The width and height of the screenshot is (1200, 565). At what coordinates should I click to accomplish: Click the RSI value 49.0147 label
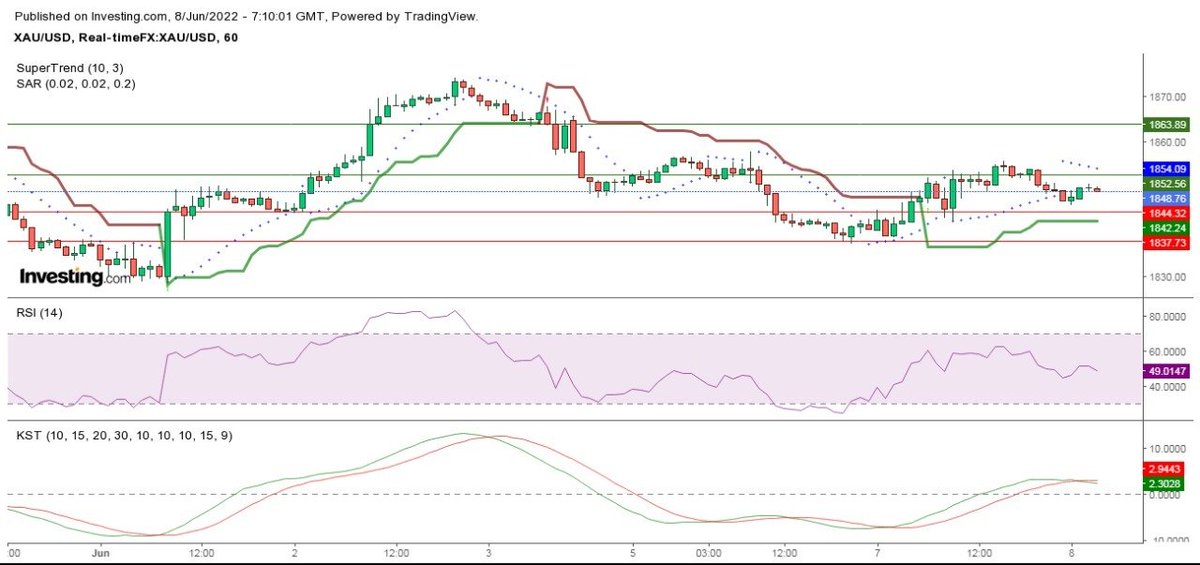coord(1165,370)
